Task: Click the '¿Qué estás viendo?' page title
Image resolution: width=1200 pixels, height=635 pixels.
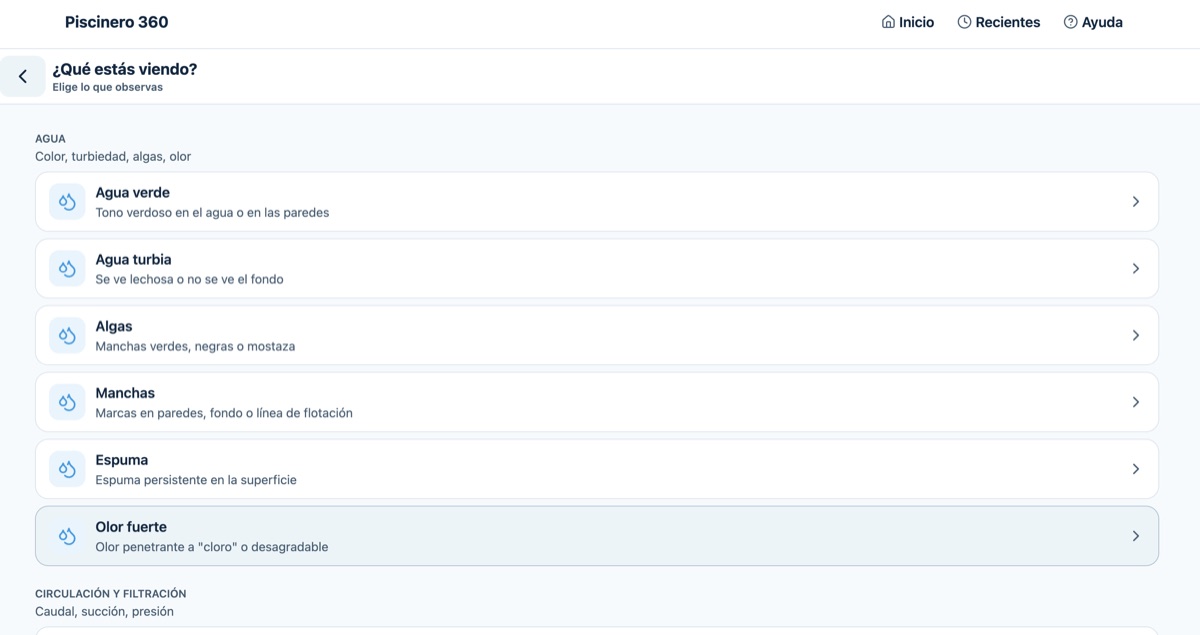Action: (125, 69)
